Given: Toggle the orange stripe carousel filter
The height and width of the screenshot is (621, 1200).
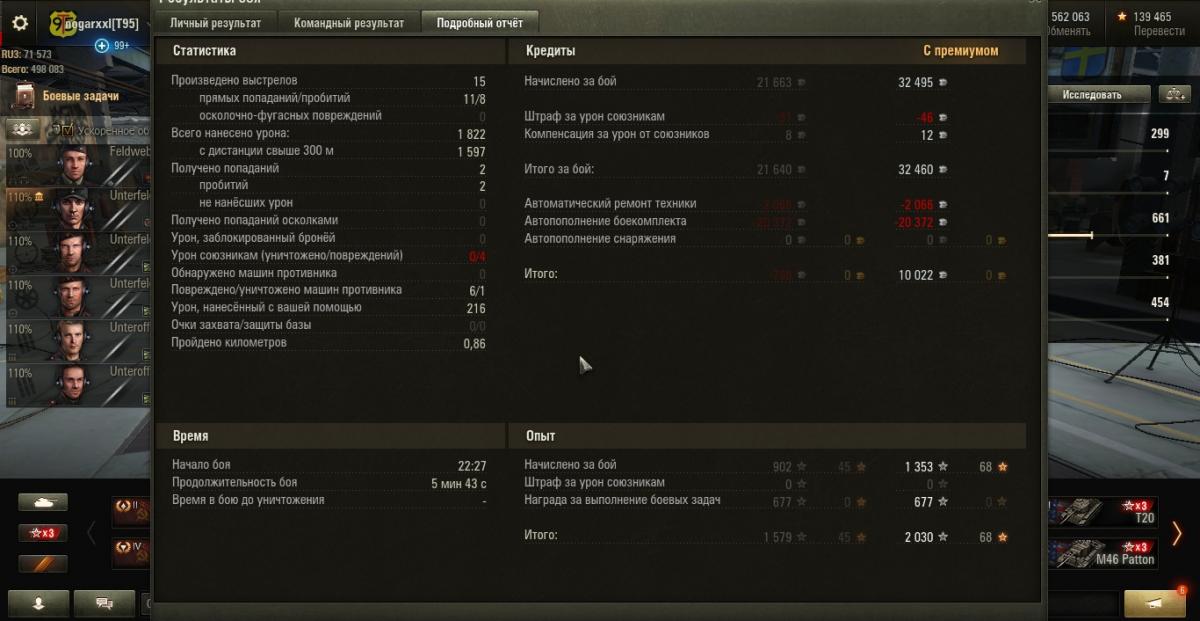Looking at the screenshot, I should 43,564.
